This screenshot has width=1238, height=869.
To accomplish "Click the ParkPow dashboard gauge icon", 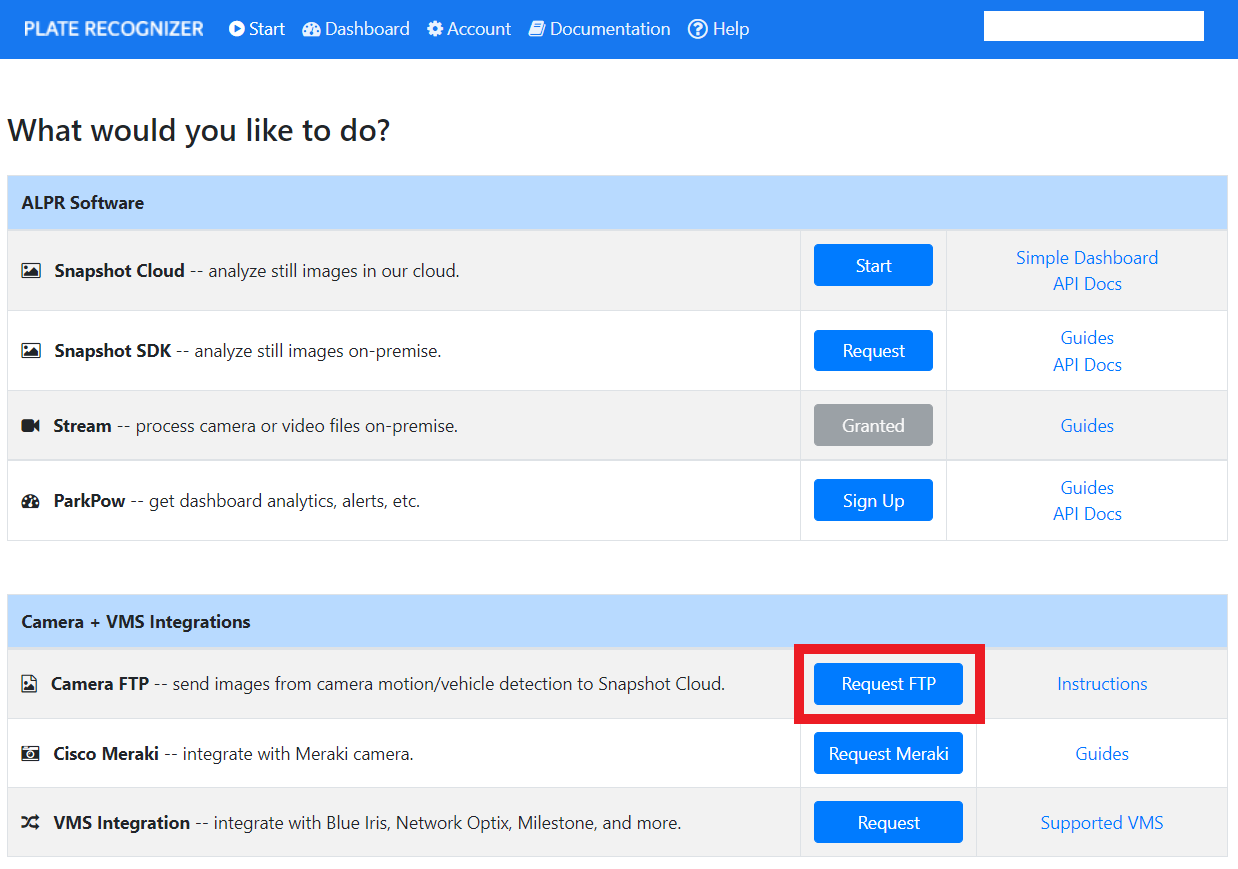I will 31,501.
